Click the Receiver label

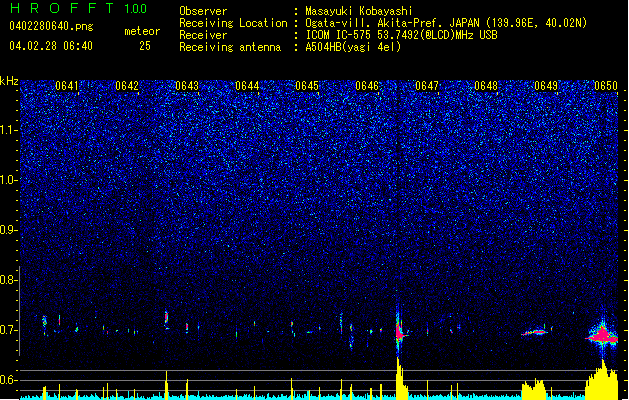203,35
